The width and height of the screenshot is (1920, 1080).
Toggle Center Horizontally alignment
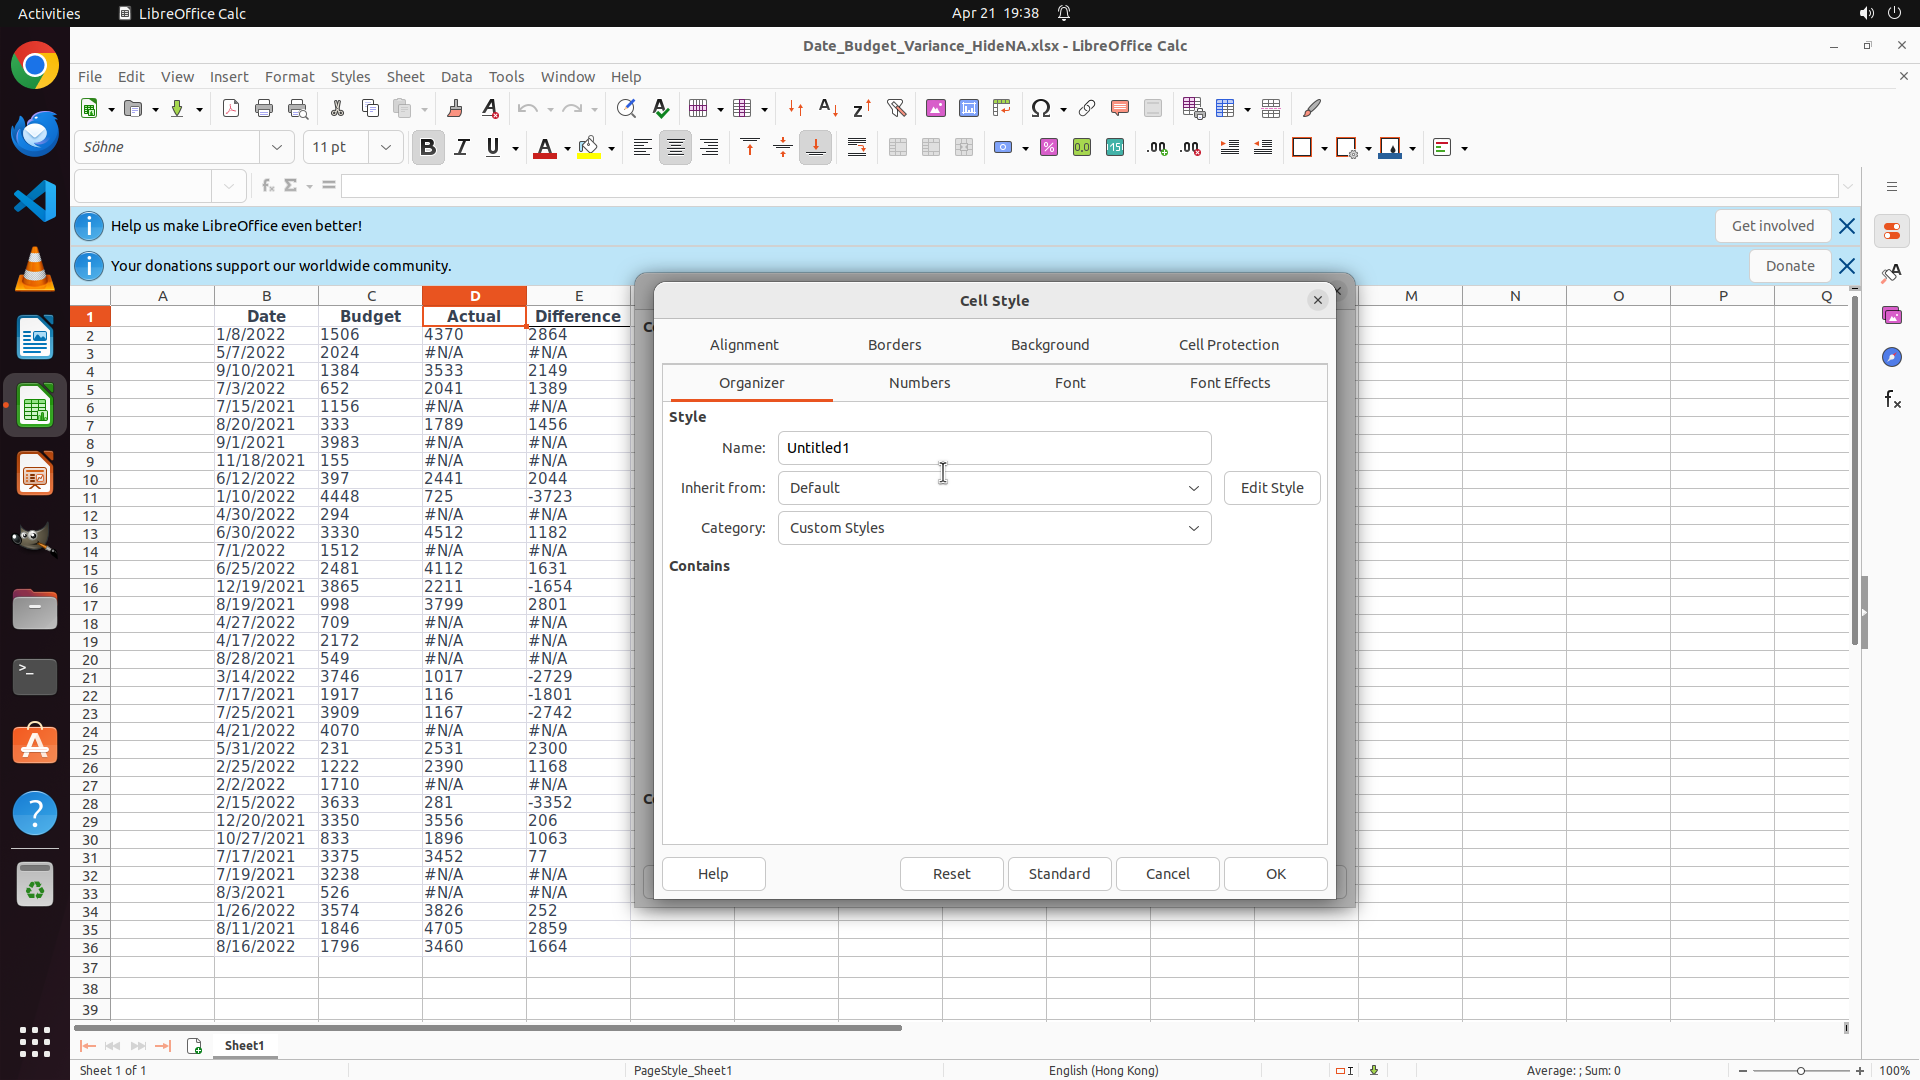click(676, 148)
